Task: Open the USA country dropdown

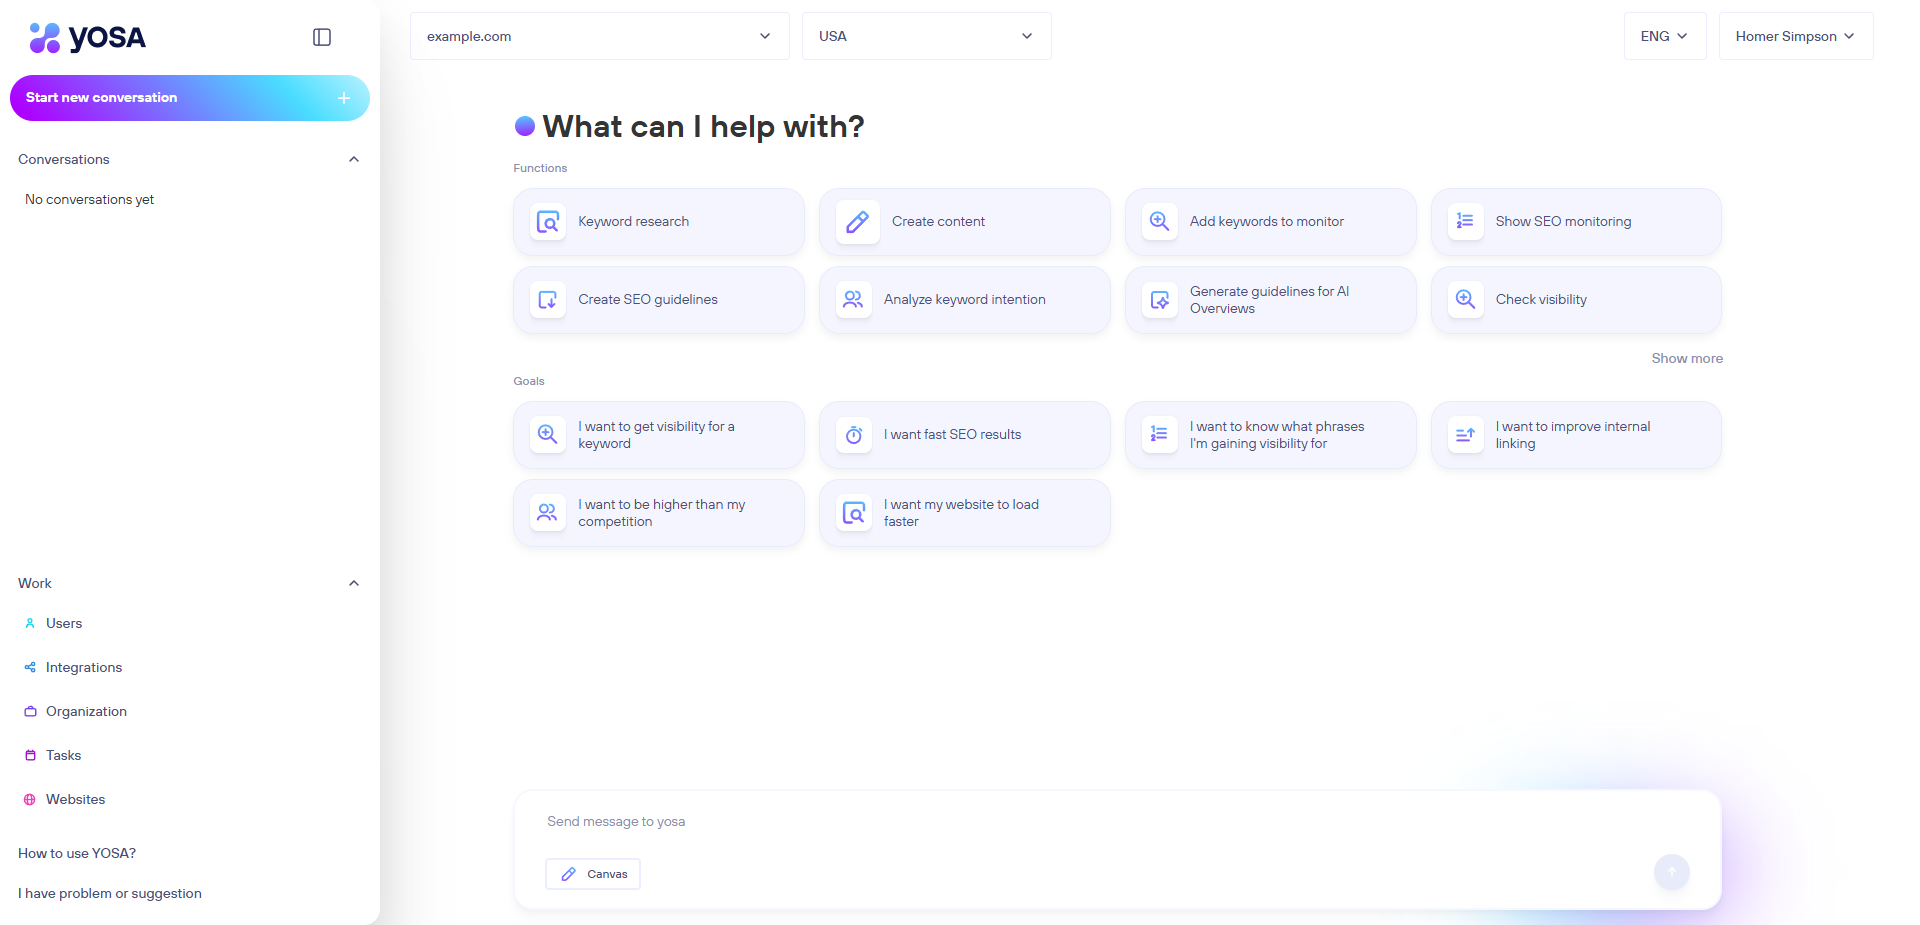Action: pyautogui.click(x=926, y=37)
